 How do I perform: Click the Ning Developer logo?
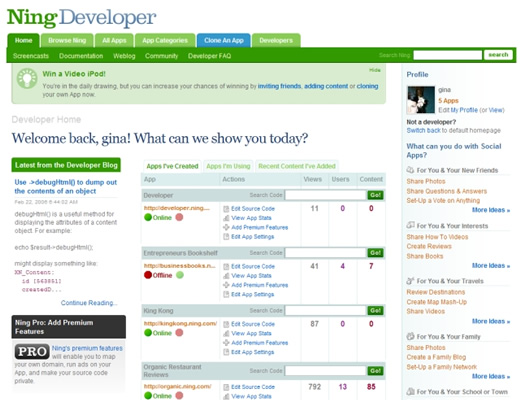pos(81,17)
